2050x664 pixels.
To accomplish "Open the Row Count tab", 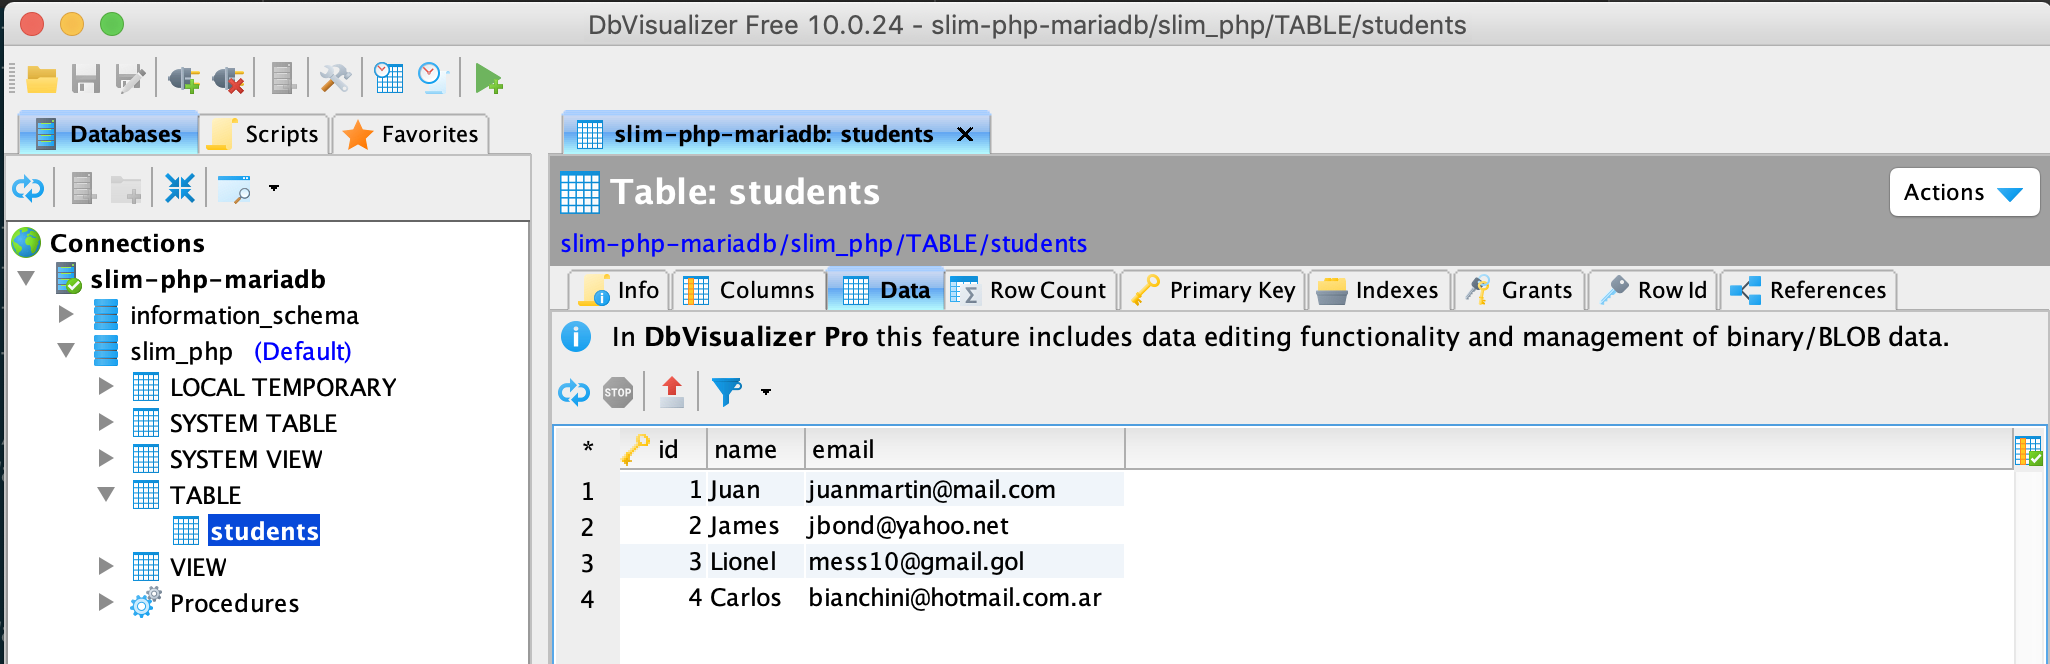I will pyautogui.click(x=1031, y=290).
